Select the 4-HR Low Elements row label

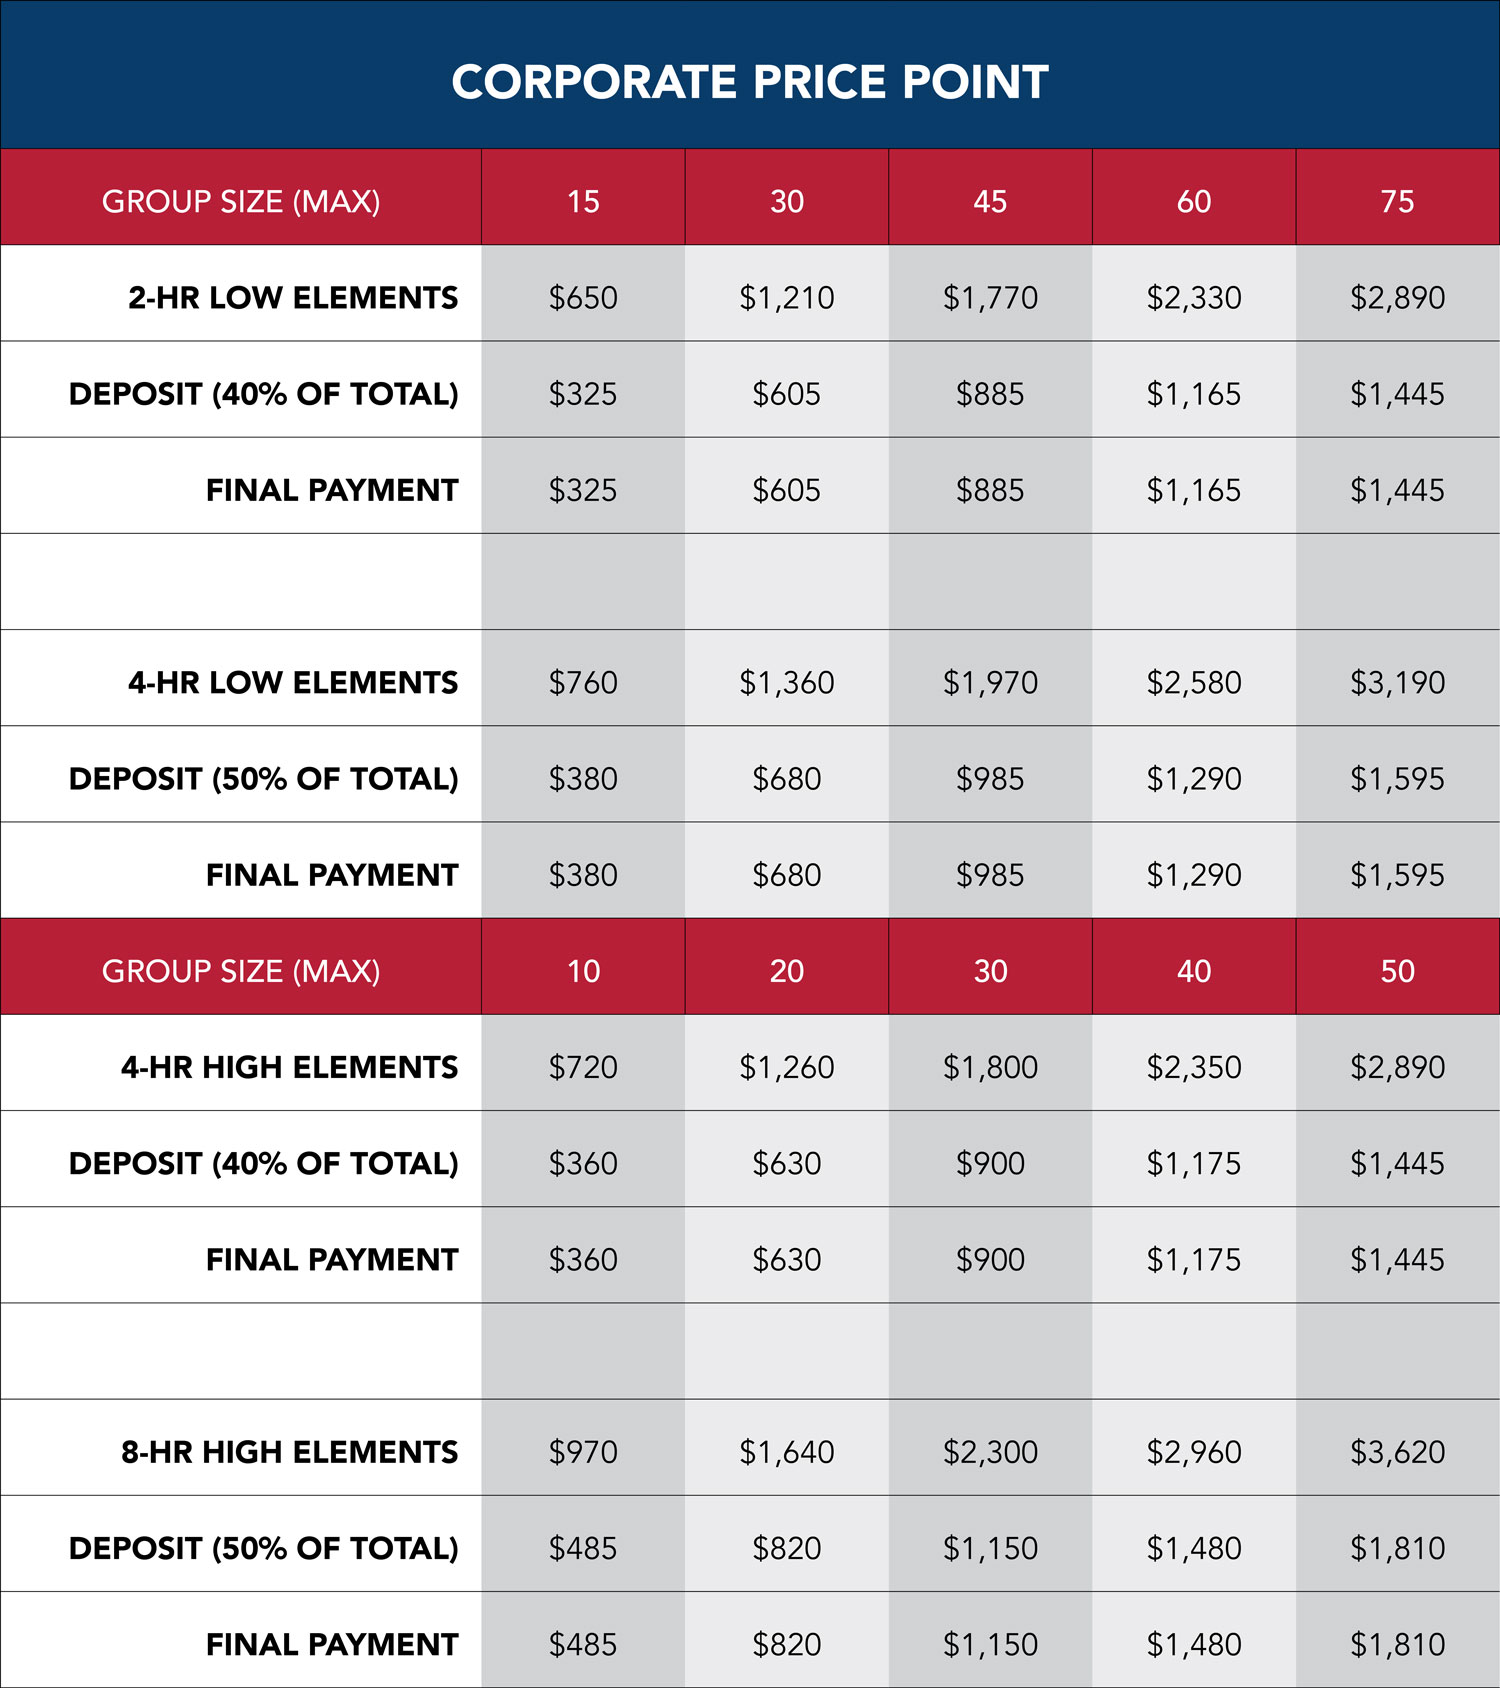[x=292, y=682]
